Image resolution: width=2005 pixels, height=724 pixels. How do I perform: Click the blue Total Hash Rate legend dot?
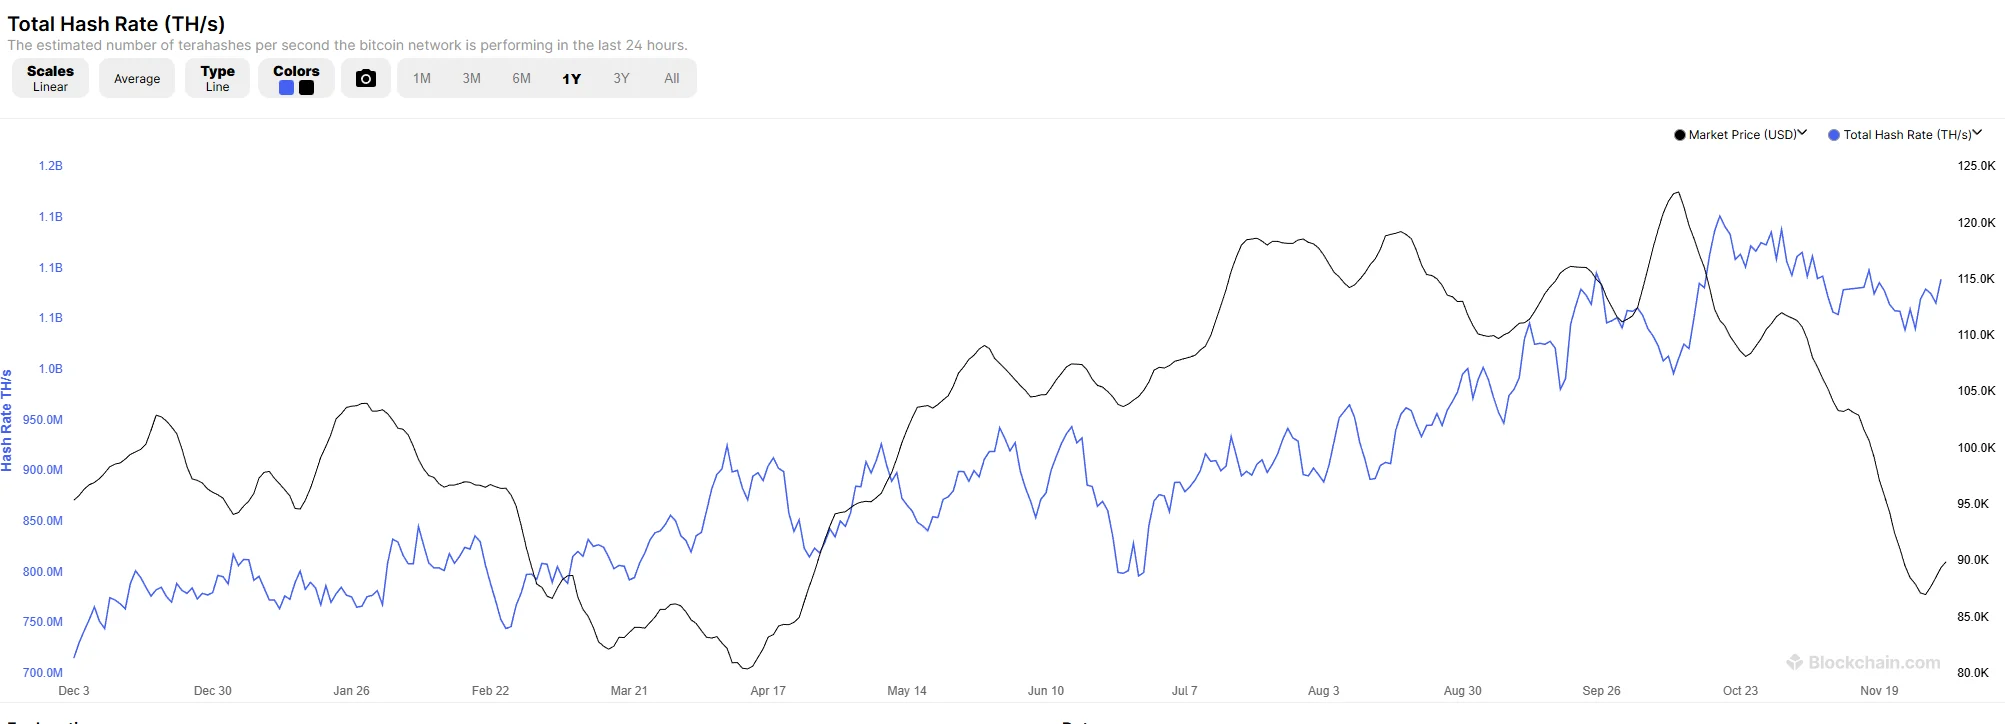(1834, 135)
